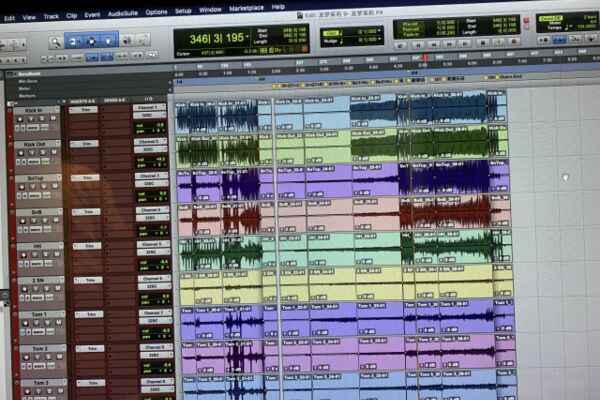Toggle input monitoring on Tom 2 track

click(x=37, y=357)
